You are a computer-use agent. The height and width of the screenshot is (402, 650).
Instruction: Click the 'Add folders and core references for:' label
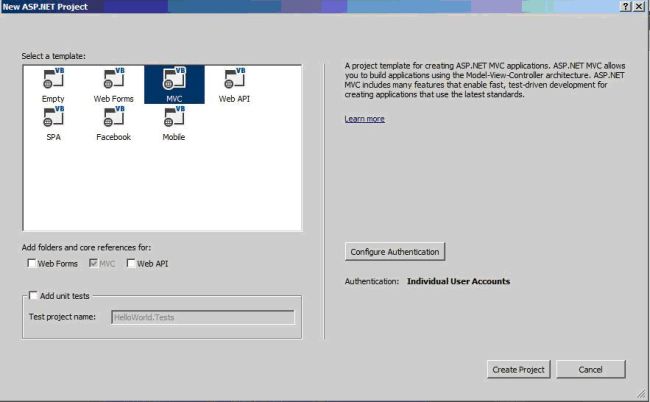point(86,247)
